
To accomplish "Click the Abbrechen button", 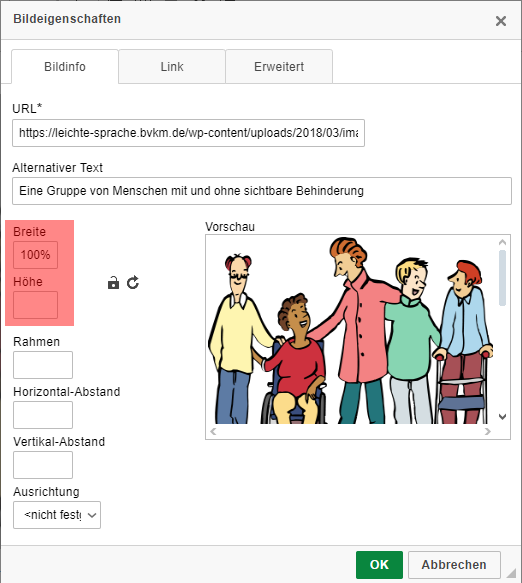I will 454,565.
